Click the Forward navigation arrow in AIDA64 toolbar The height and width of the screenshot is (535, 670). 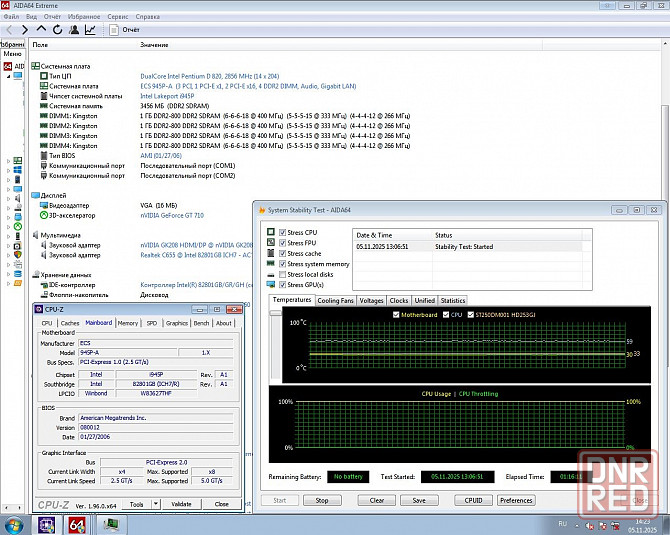[24, 30]
